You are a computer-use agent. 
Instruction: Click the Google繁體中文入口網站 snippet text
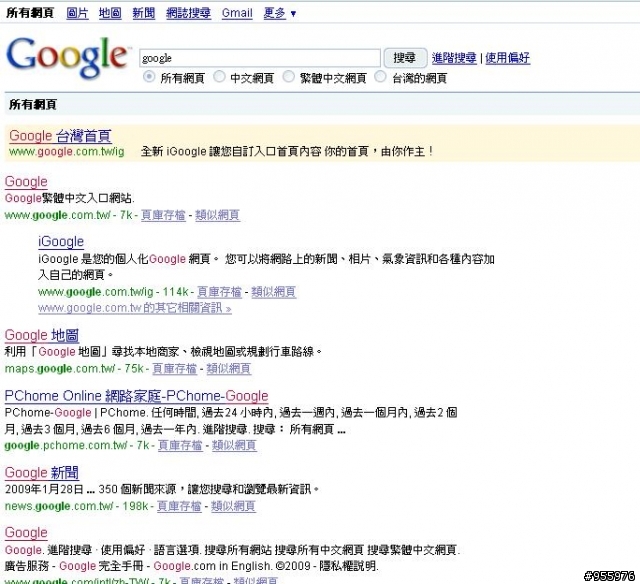pos(69,198)
